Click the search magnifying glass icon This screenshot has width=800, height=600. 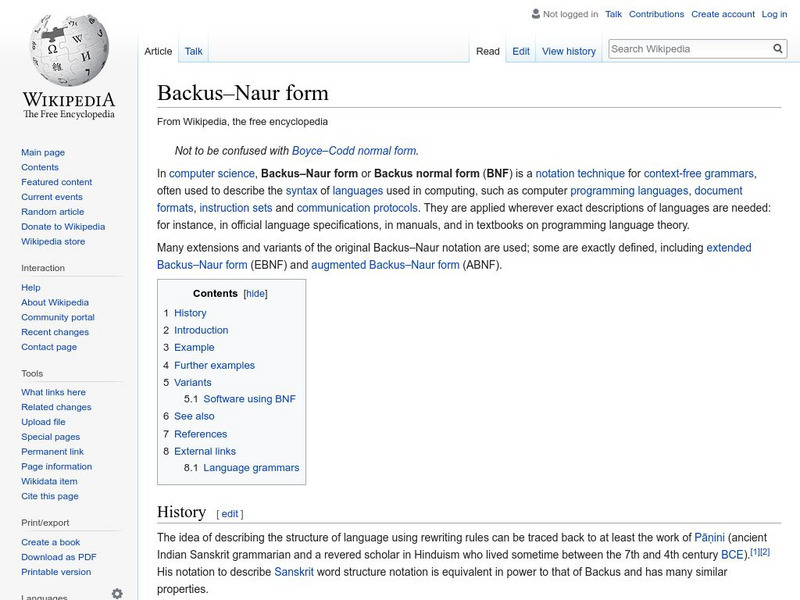pyautogui.click(x=777, y=47)
